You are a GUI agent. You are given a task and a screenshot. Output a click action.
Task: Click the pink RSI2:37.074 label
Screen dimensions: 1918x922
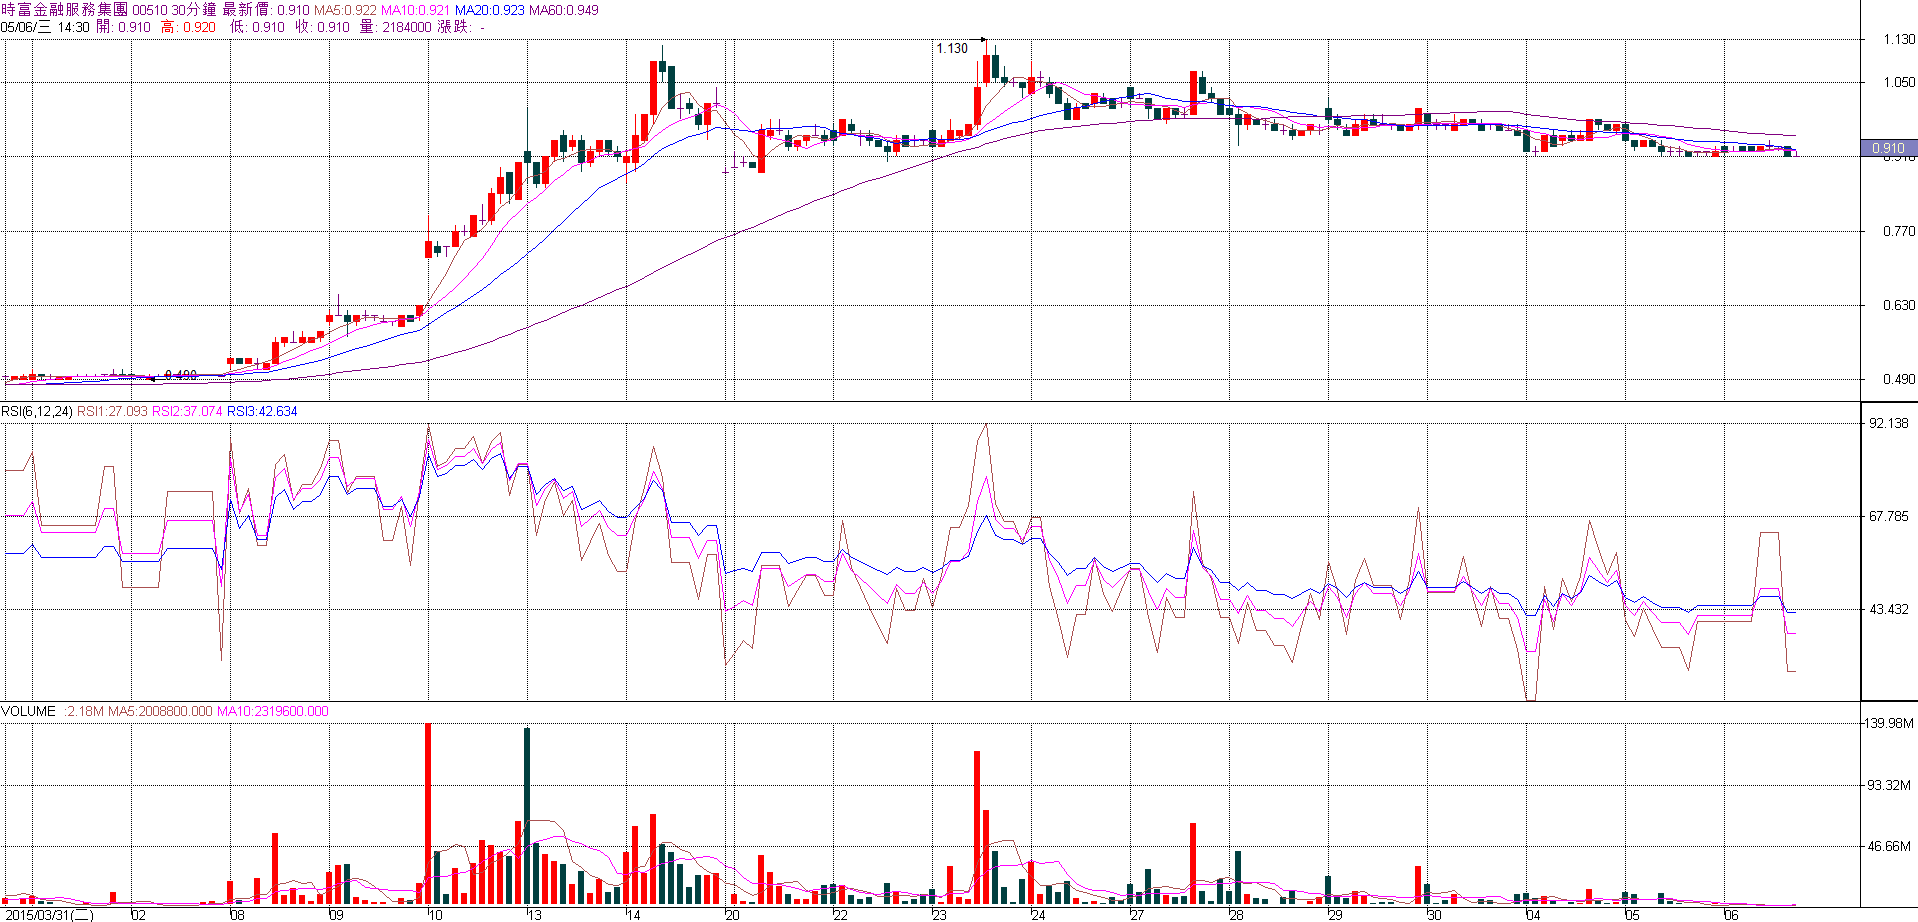(x=187, y=411)
